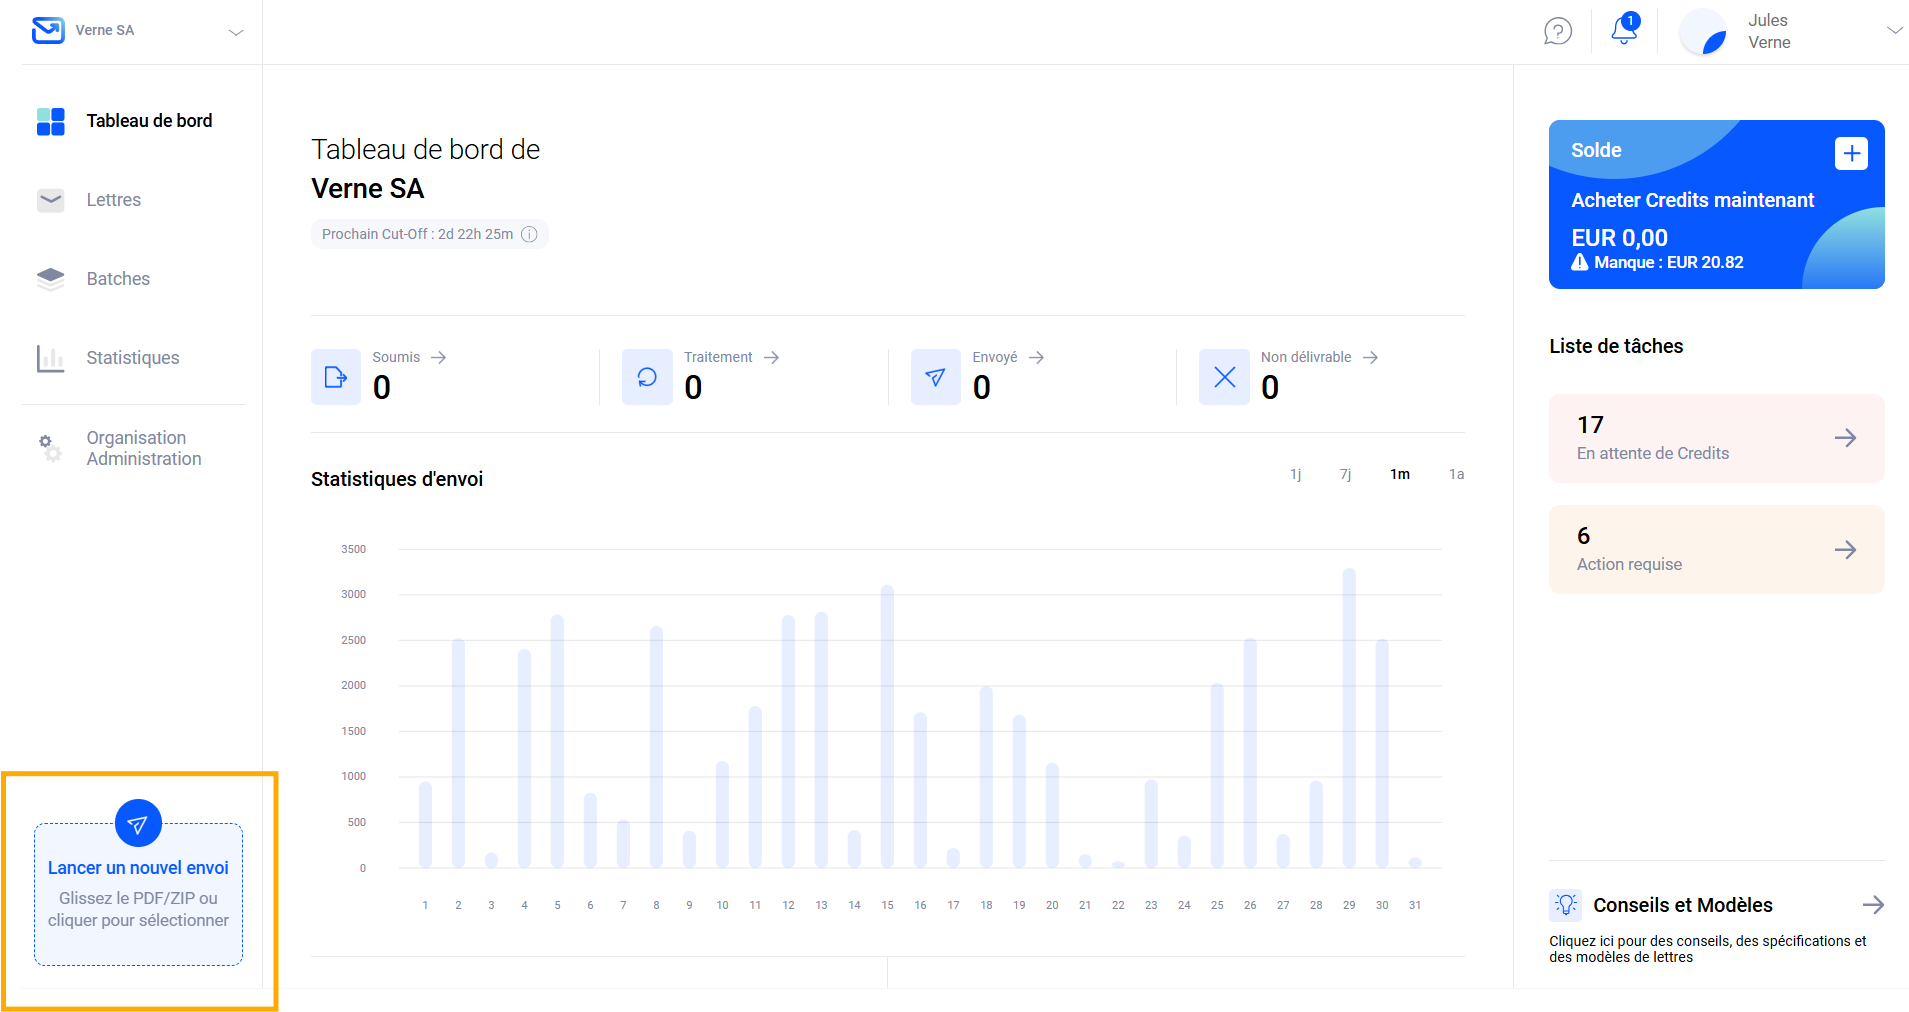Click the info icon beside Prochain Cut-Off

click(x=529, y=234)
